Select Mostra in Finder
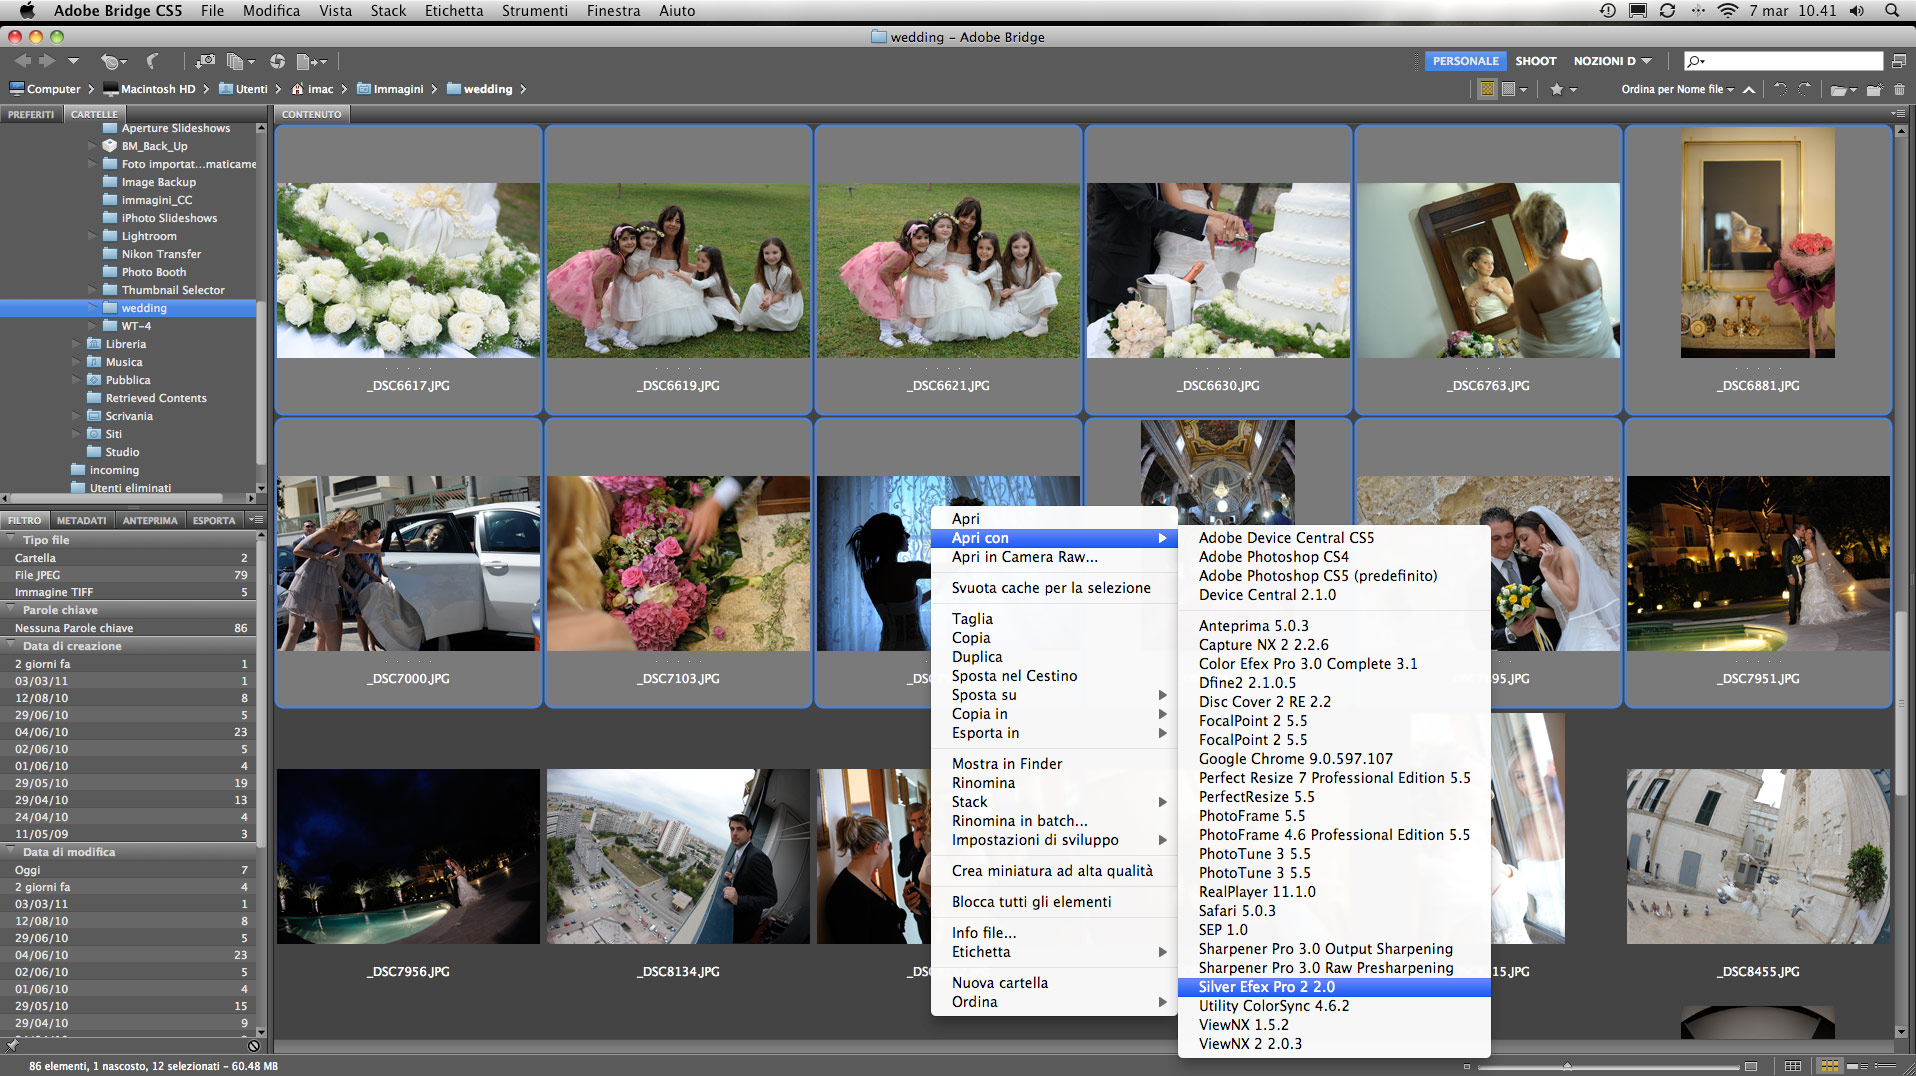 click(1053, 764)
